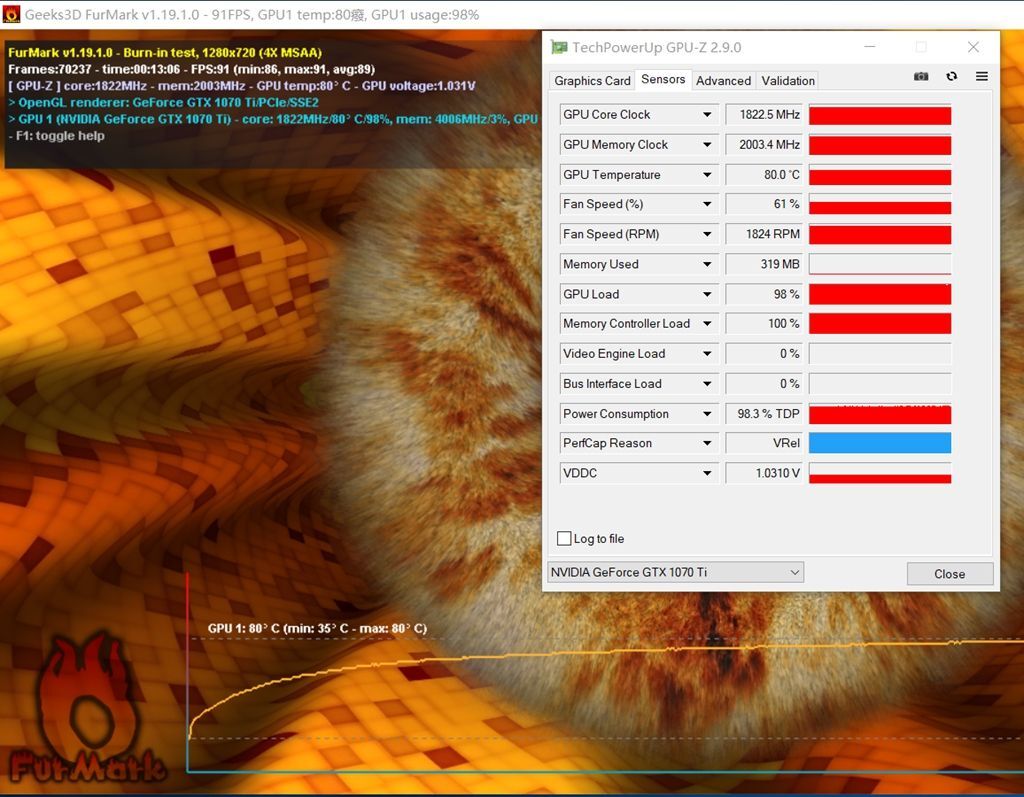Click the 98.3 % TDP value
Viewport: 1024px width, 797px height.
[764, 414]
